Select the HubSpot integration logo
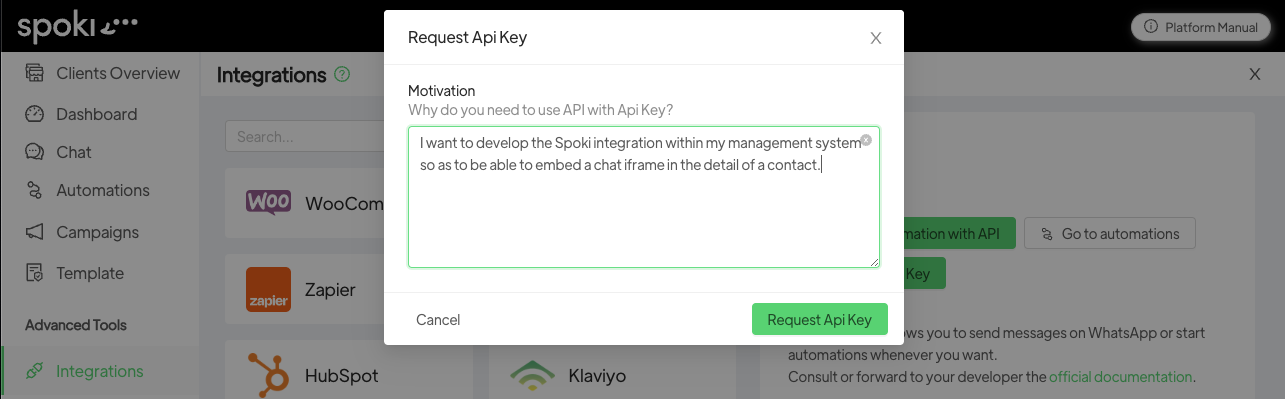1285x399 pixels. pos(268,375)
